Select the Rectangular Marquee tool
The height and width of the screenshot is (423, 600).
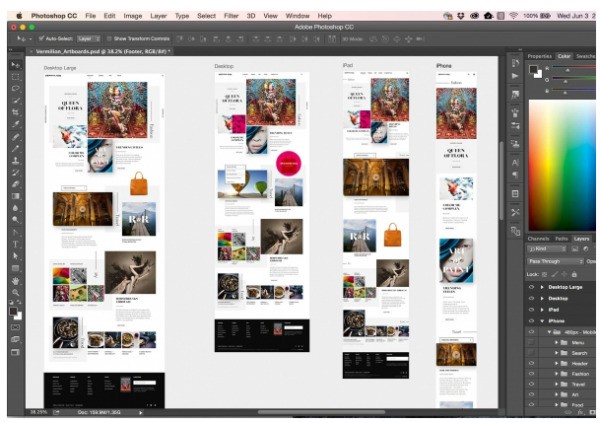tap(15, 77)
